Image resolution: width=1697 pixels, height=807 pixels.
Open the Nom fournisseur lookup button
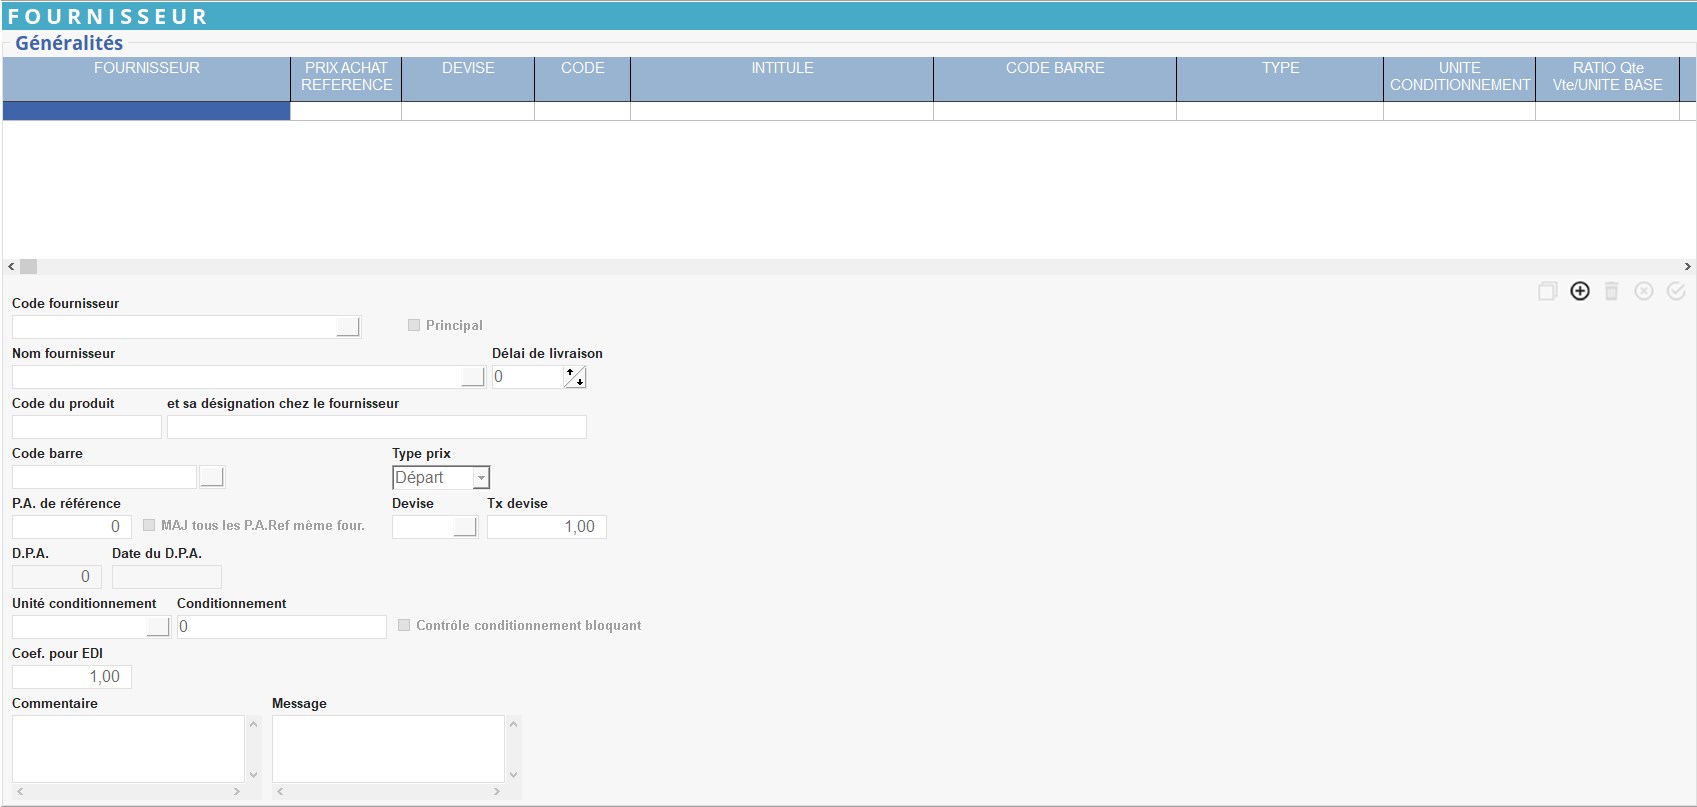473,377
